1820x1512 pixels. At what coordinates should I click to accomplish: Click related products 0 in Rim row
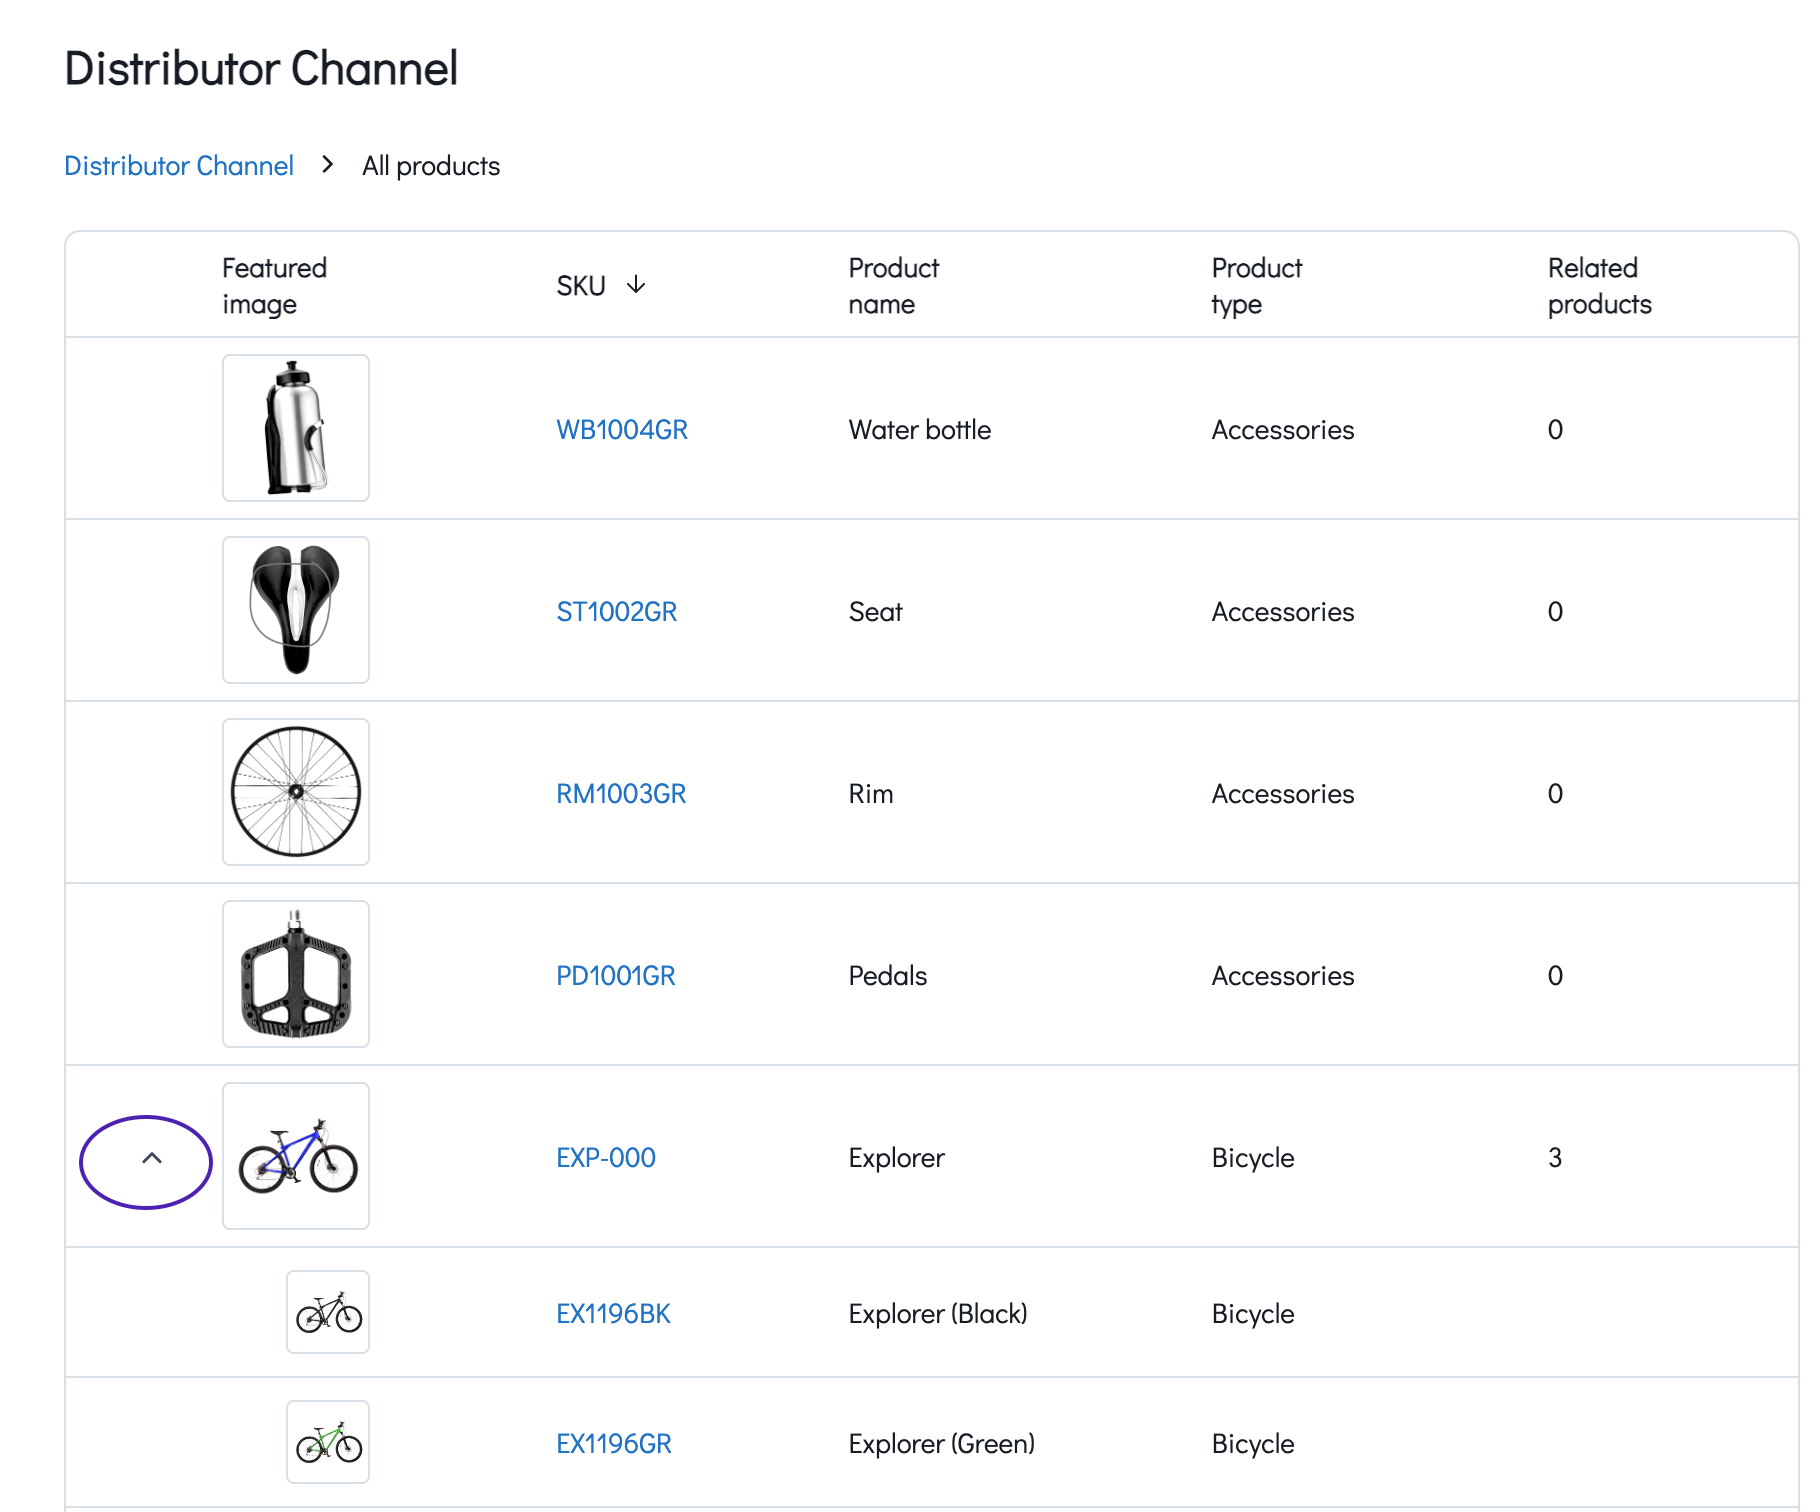[x=1555, y=794]
